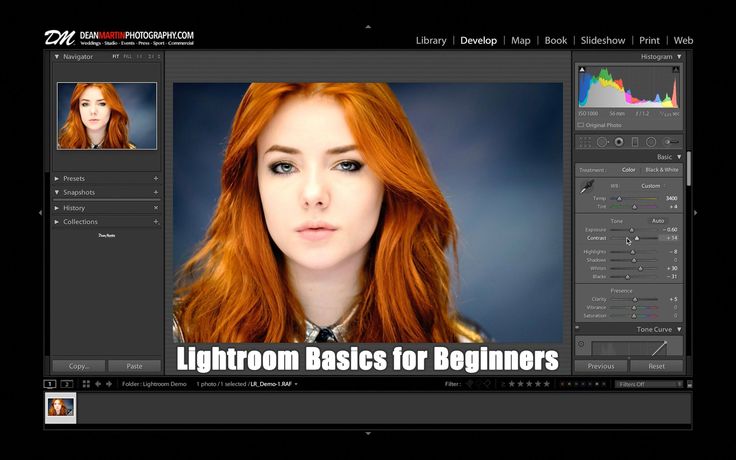Viewport: 736px width, 460px height.
Task: Add a new preset with plus
Action: pyautogui.click(x=156, y=178)
